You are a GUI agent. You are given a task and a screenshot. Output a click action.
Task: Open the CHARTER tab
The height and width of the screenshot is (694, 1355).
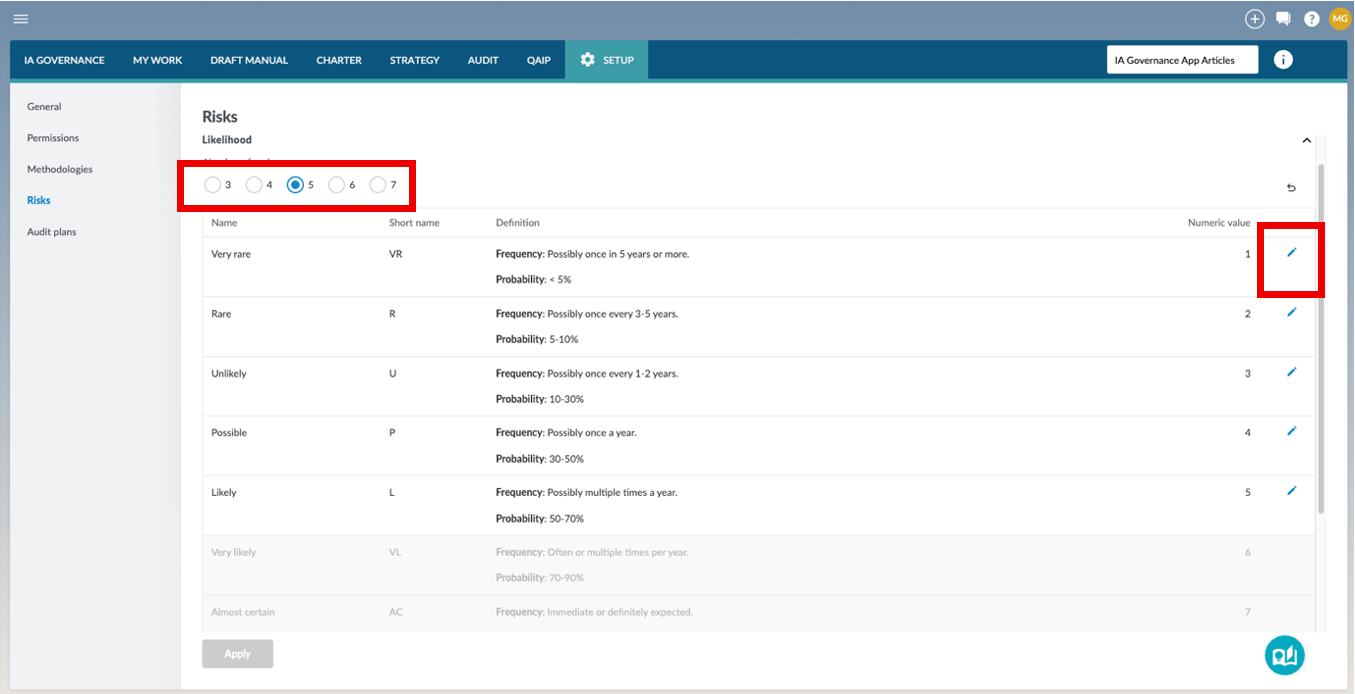point(339,60)
